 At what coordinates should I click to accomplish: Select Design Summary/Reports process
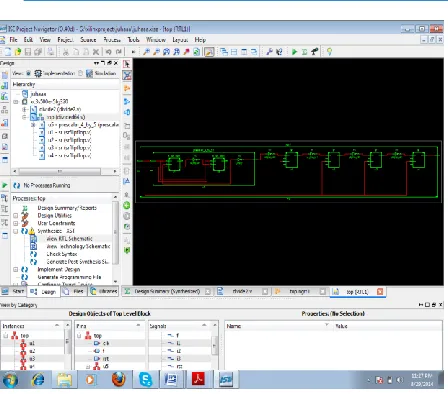(67, 208)
